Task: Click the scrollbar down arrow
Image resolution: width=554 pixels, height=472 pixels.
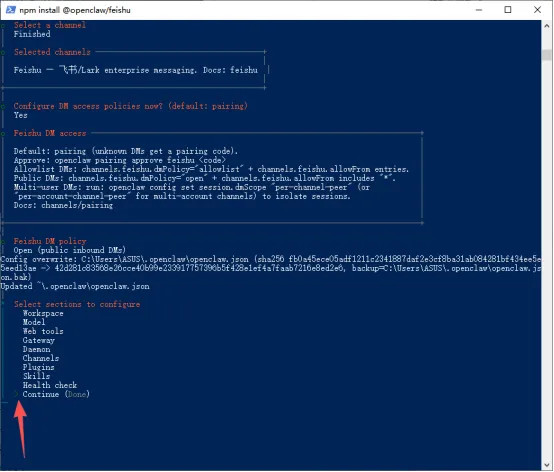Action: [x=547, y=465]
